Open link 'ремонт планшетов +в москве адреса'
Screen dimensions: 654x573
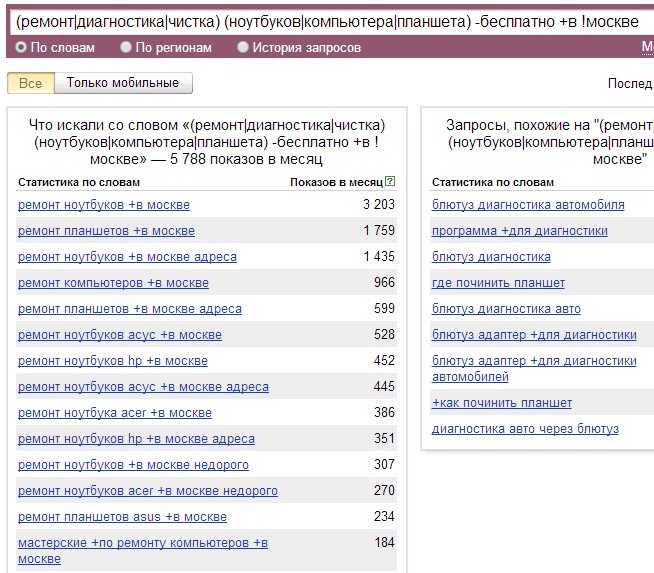(x=130, y=309)
